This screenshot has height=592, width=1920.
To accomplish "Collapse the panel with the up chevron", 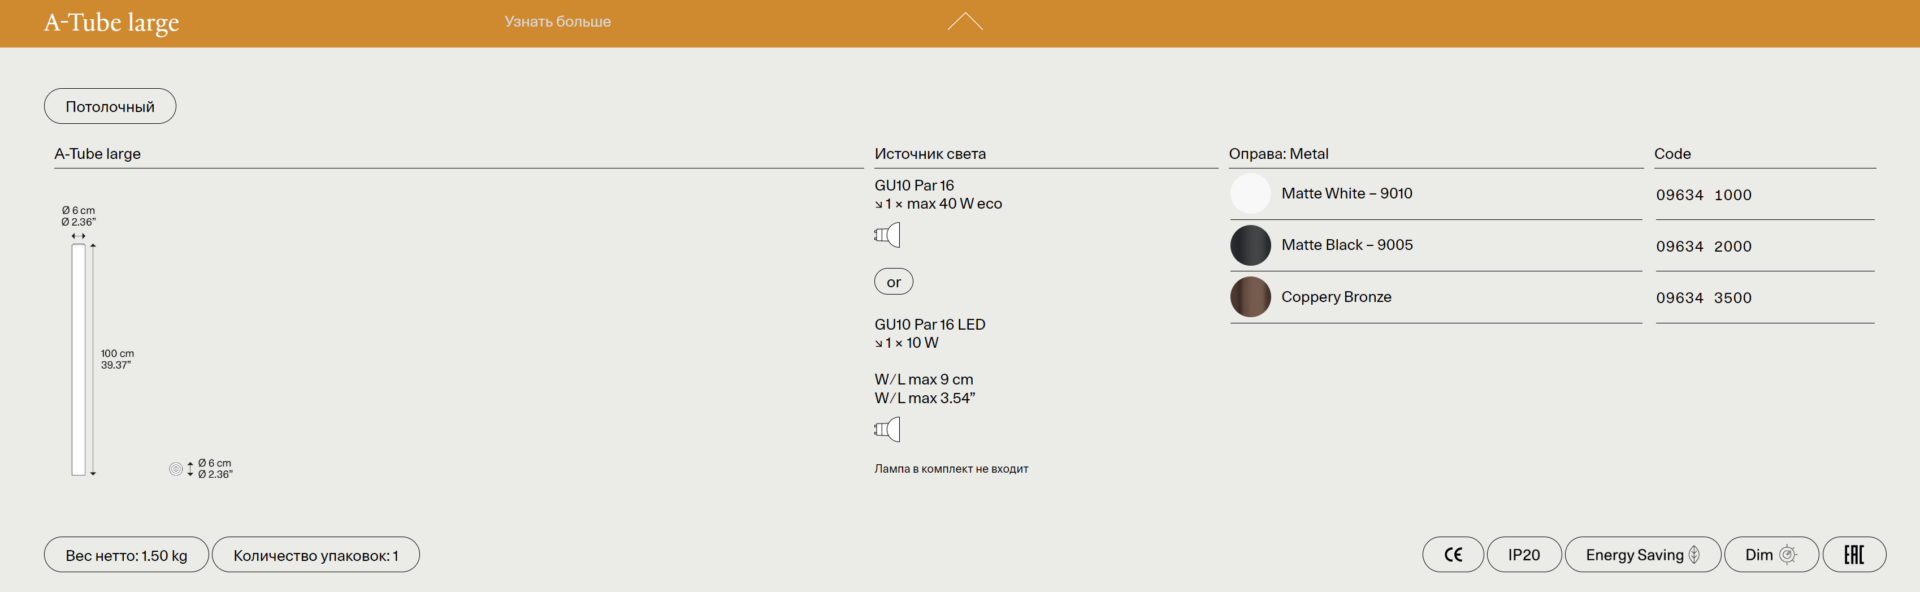I will coord(965,22).
